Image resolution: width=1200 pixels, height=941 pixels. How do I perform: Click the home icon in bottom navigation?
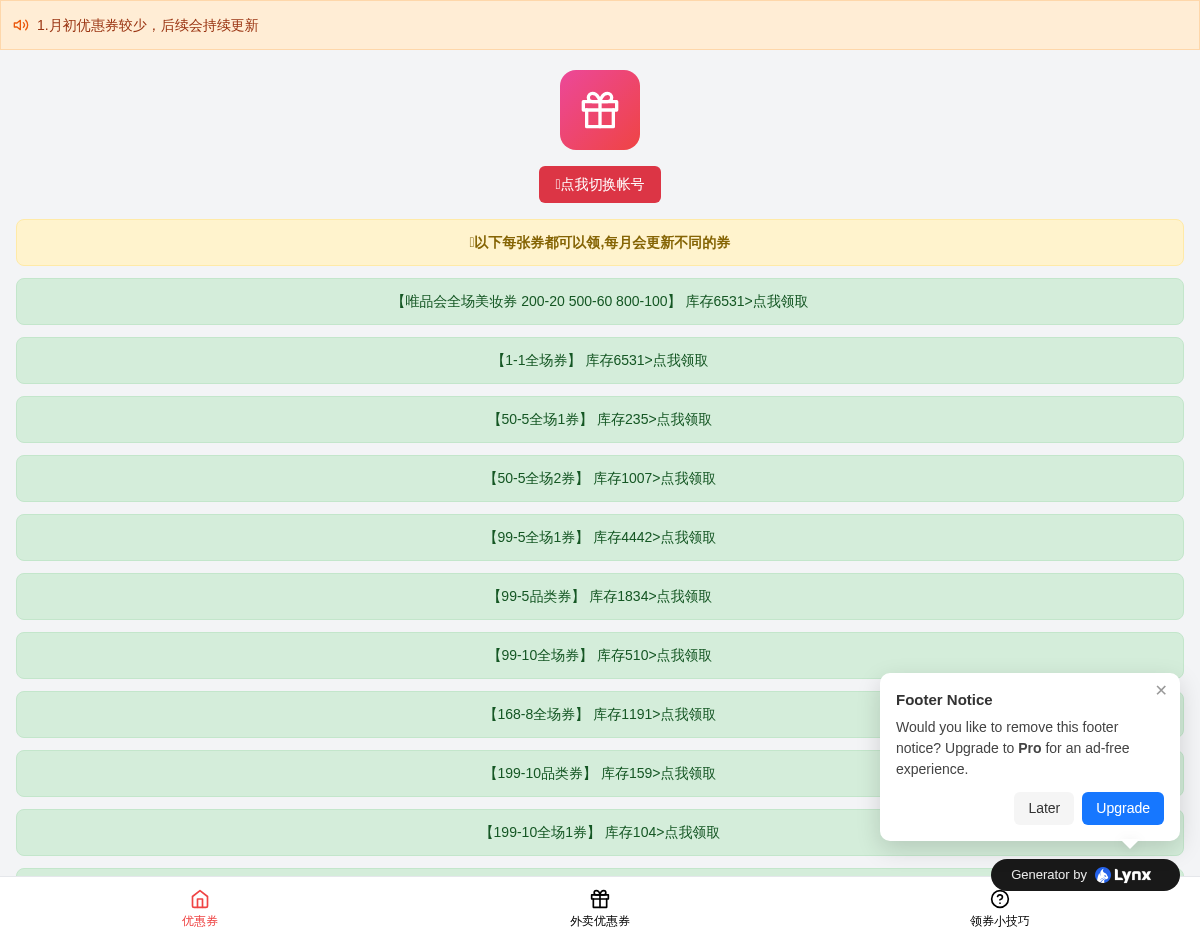(200, 899)
